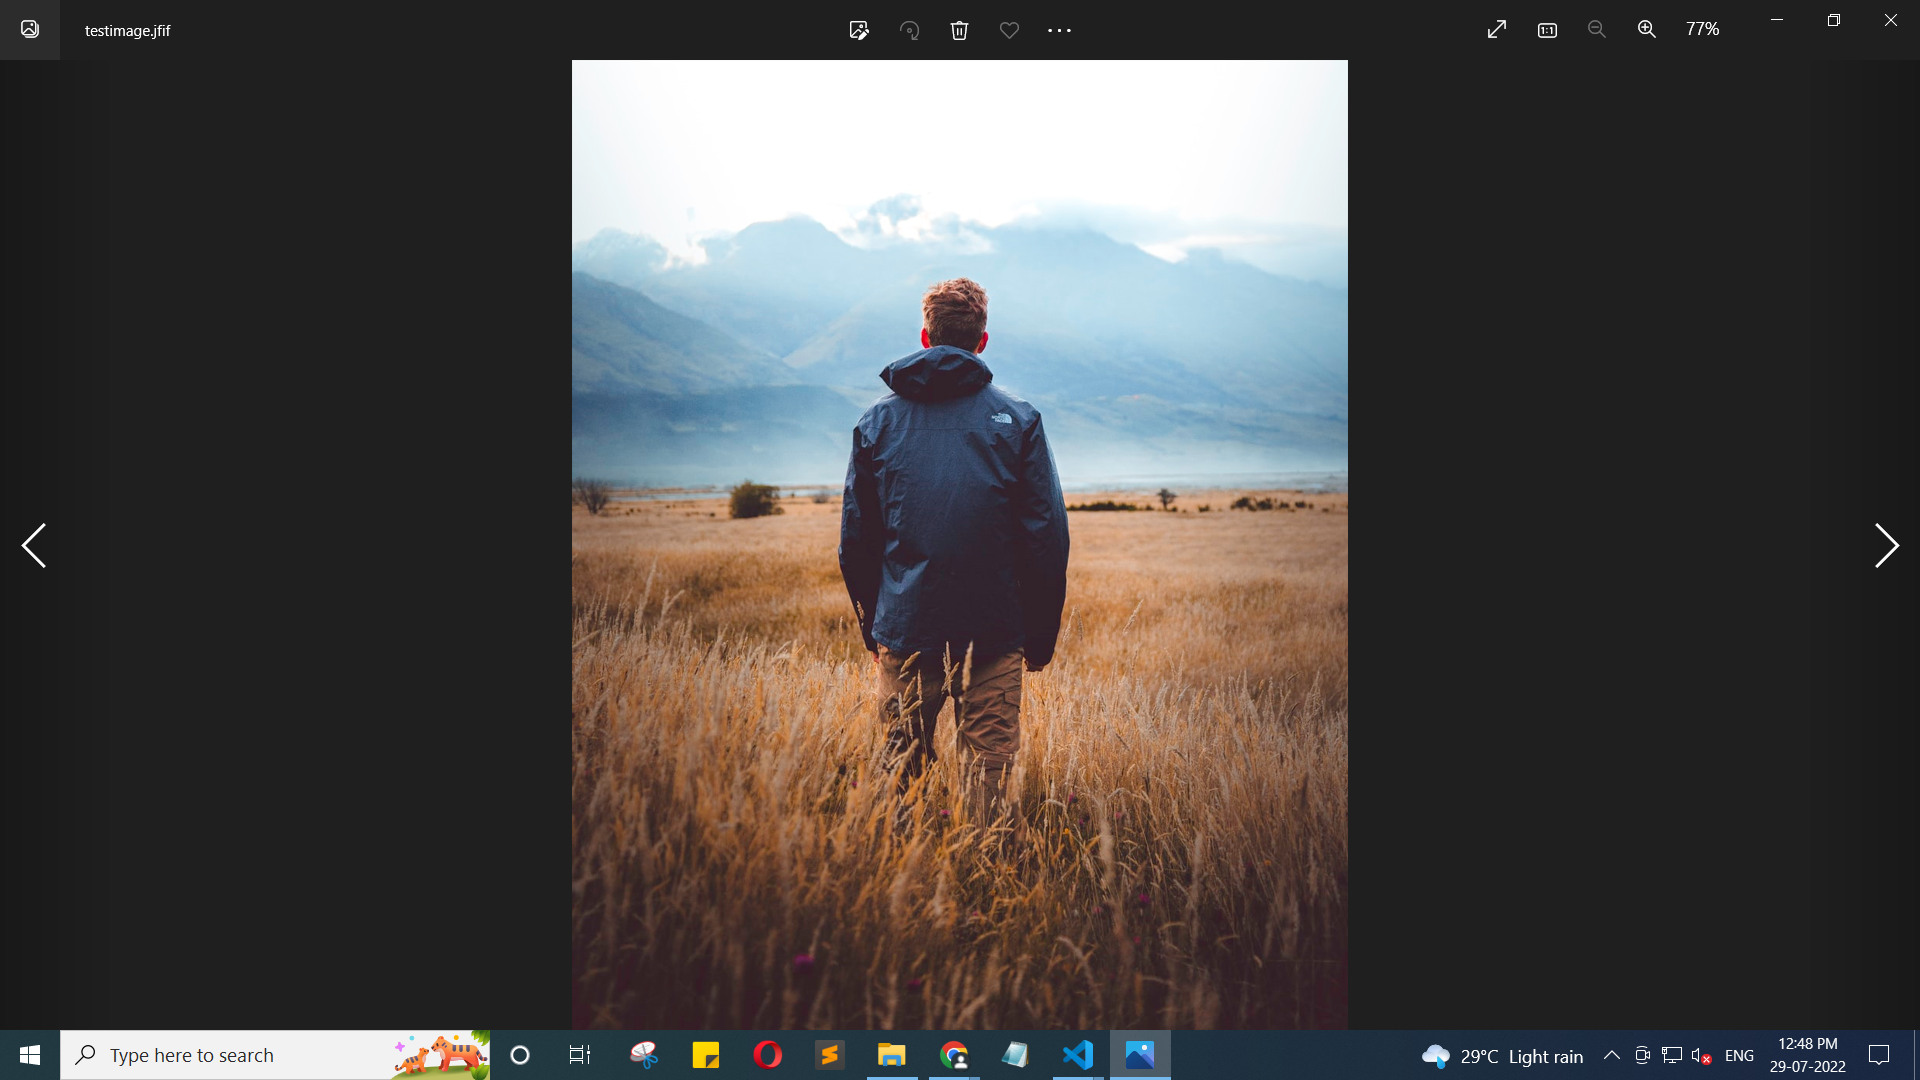Open the weather 29°C Light rain widget

click(x=1503, y=1056)
